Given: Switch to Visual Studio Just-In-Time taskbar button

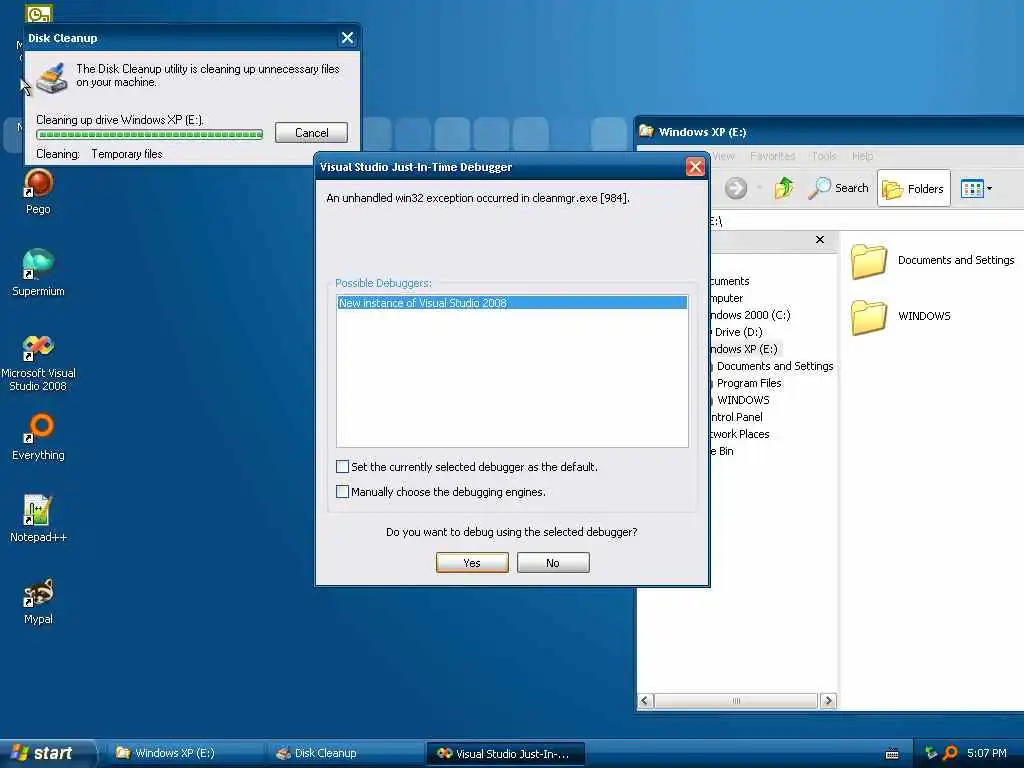Looking at the screenshot, I should [505, 754].
